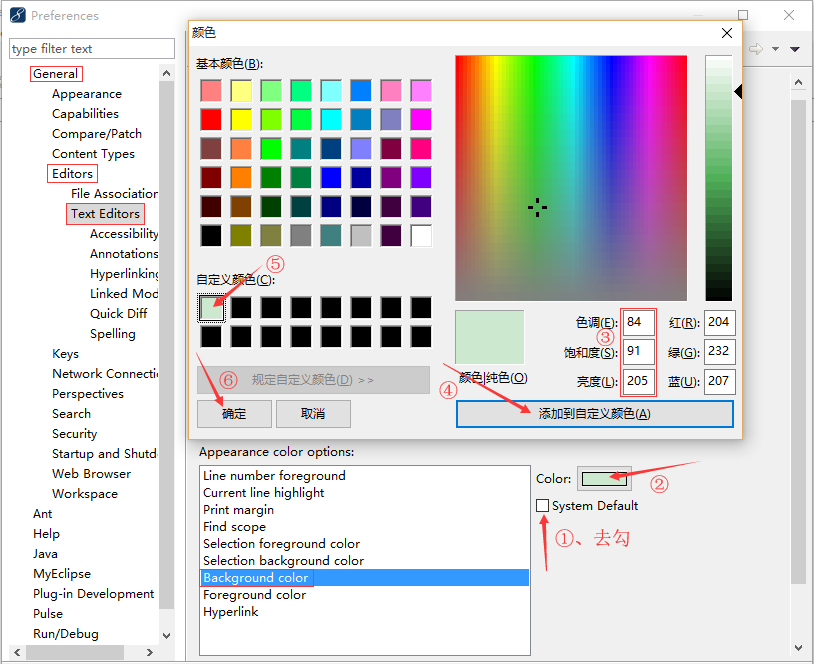The width and height of the screenshot is (814, 664).
Task: Pick the orange basic color swatch
Action: [x=241, y=178]
